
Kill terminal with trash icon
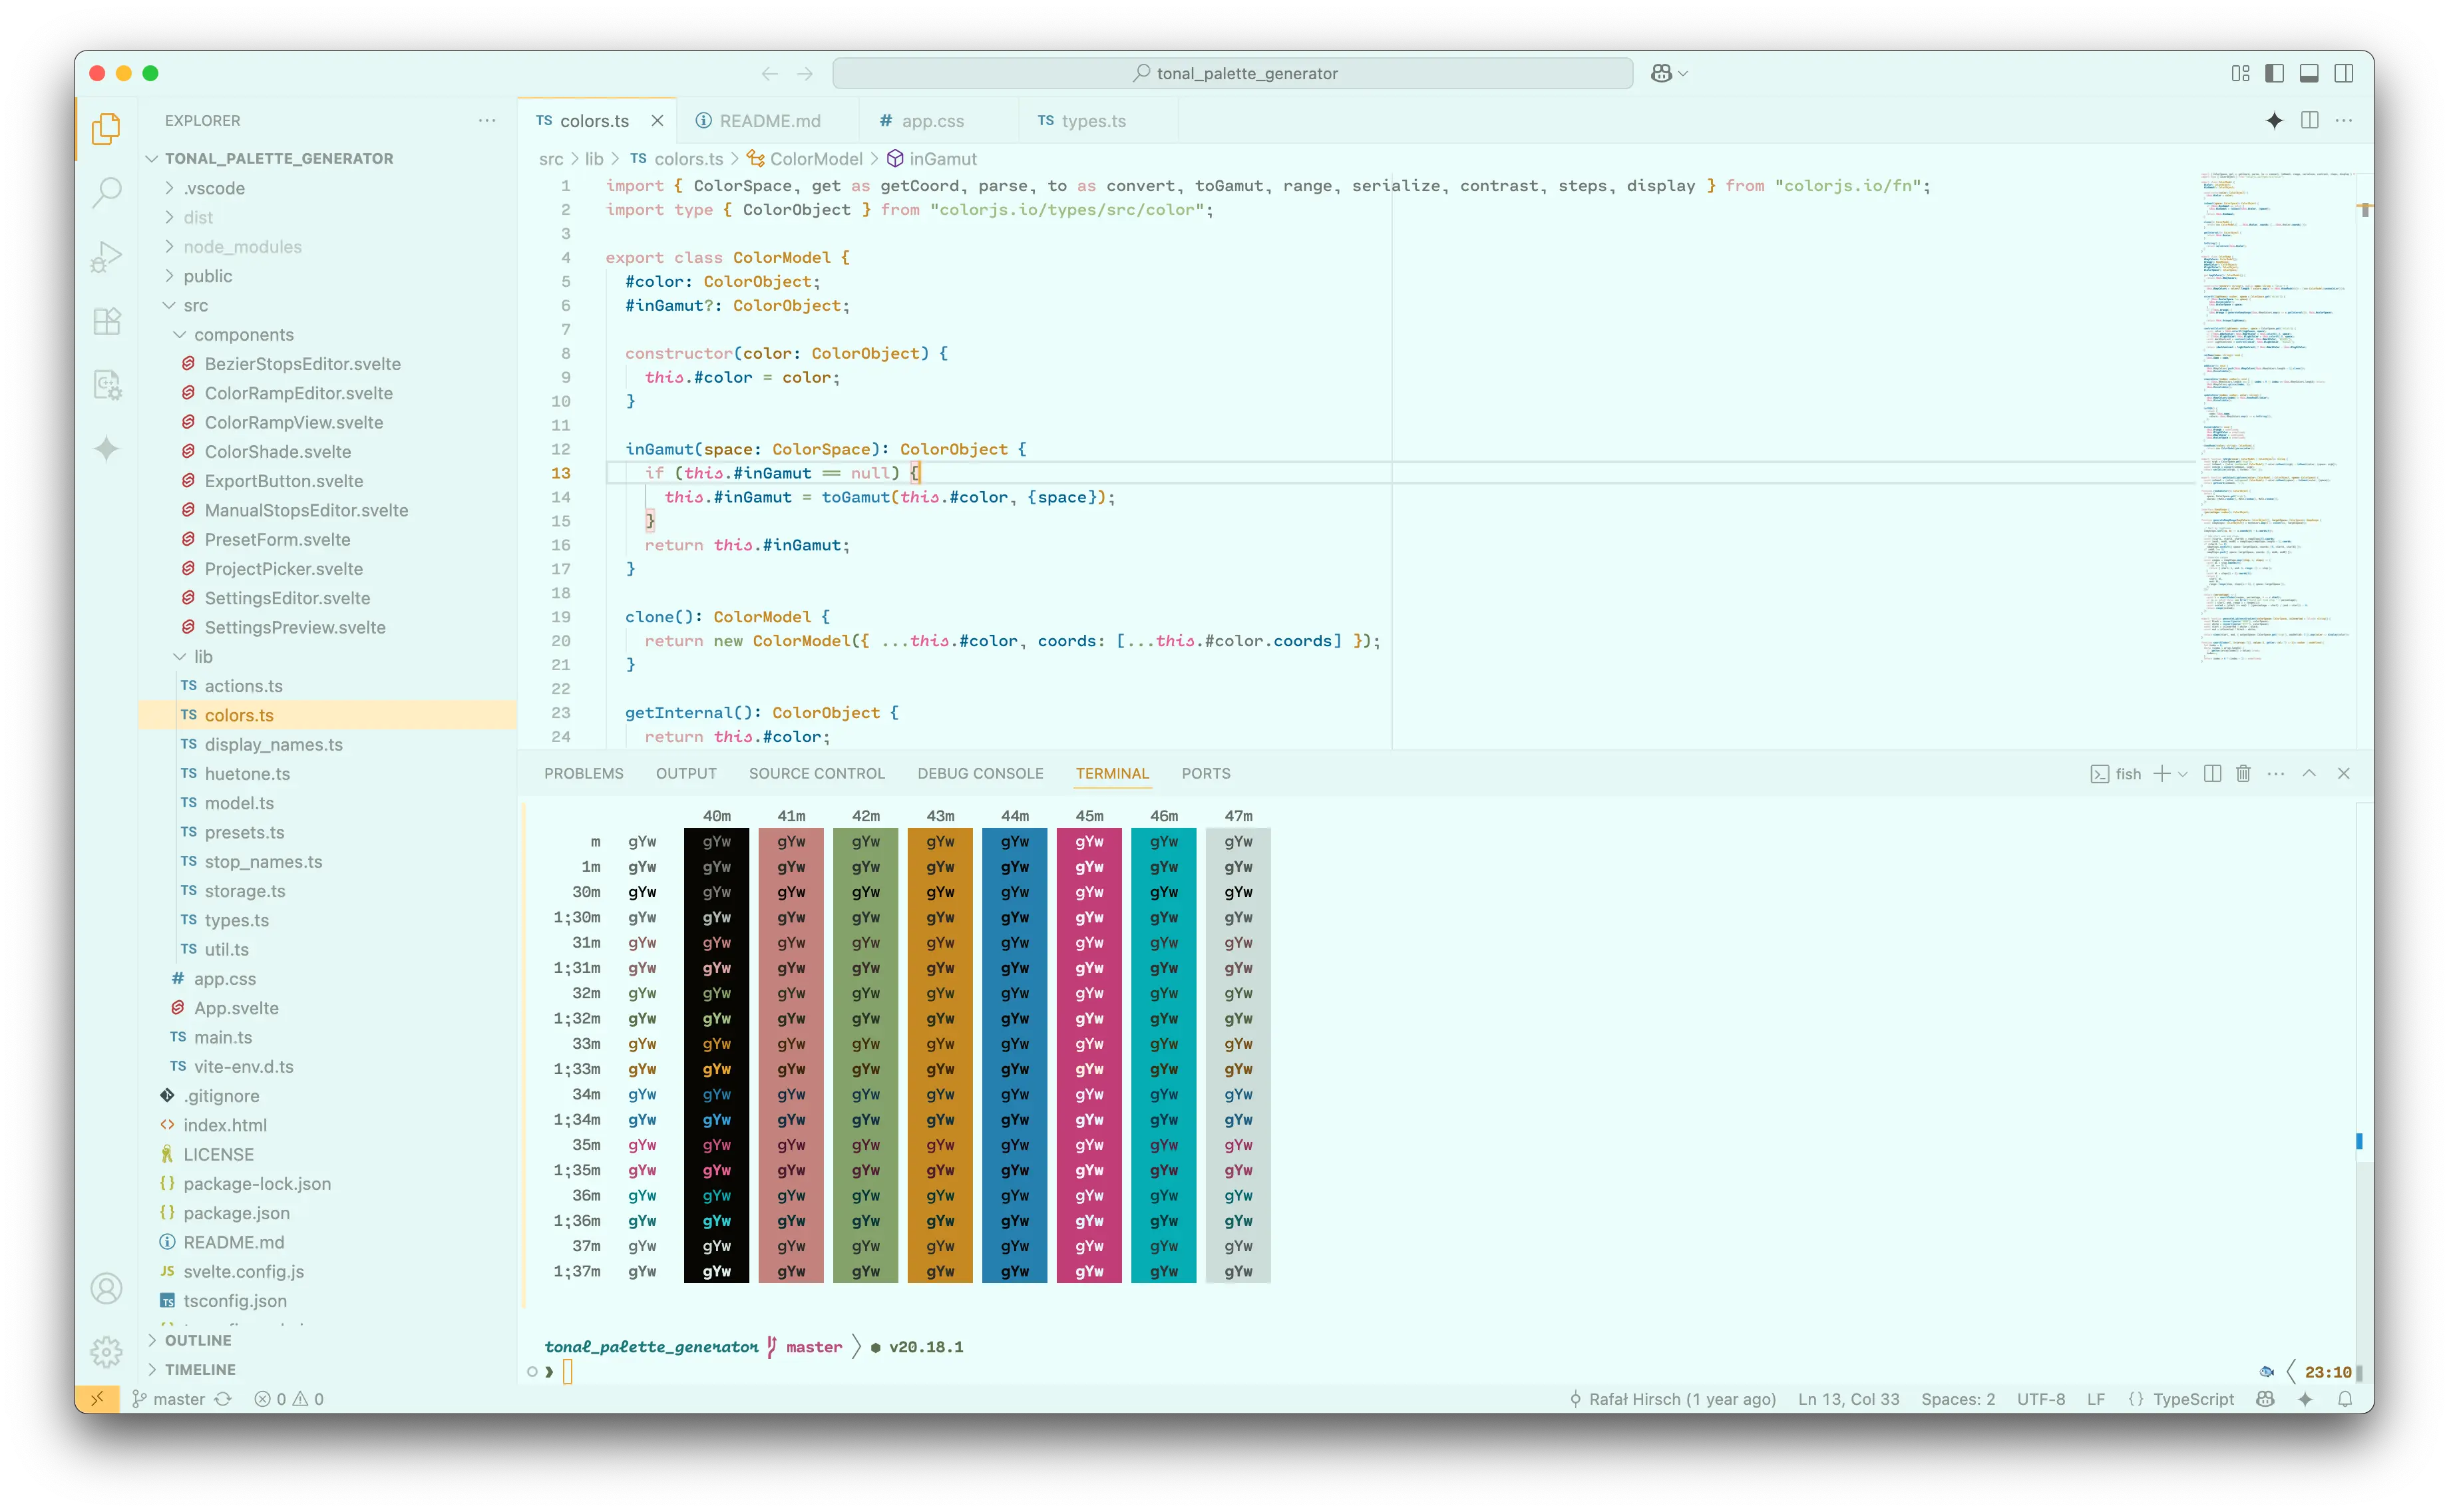2243,773
